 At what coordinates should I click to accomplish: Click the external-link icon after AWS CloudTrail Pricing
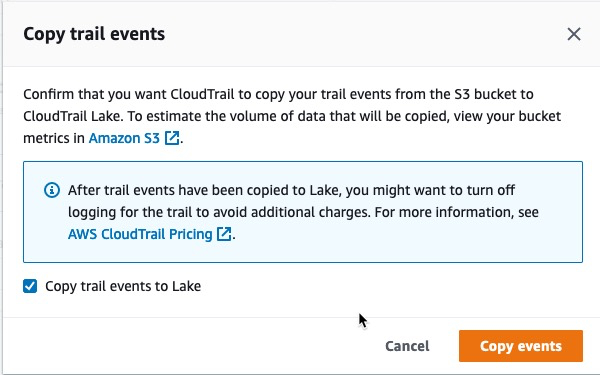pyautogui.click(x=224, y=234)
